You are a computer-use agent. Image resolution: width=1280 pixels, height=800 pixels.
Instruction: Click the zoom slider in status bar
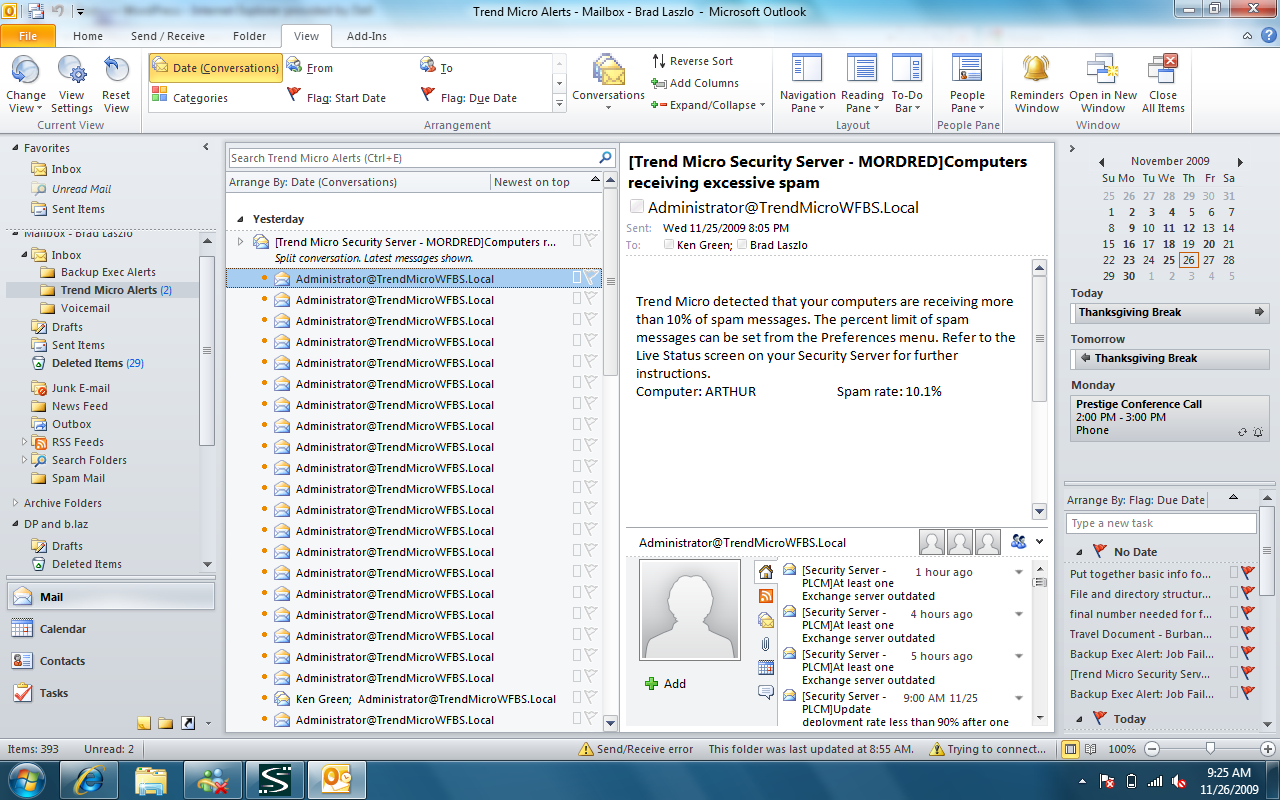[1210, 748]
